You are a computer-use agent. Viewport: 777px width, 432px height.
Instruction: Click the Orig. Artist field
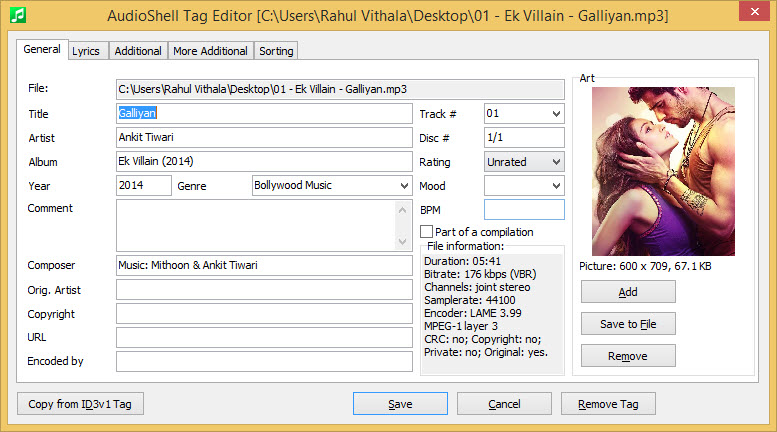(264, 290)
